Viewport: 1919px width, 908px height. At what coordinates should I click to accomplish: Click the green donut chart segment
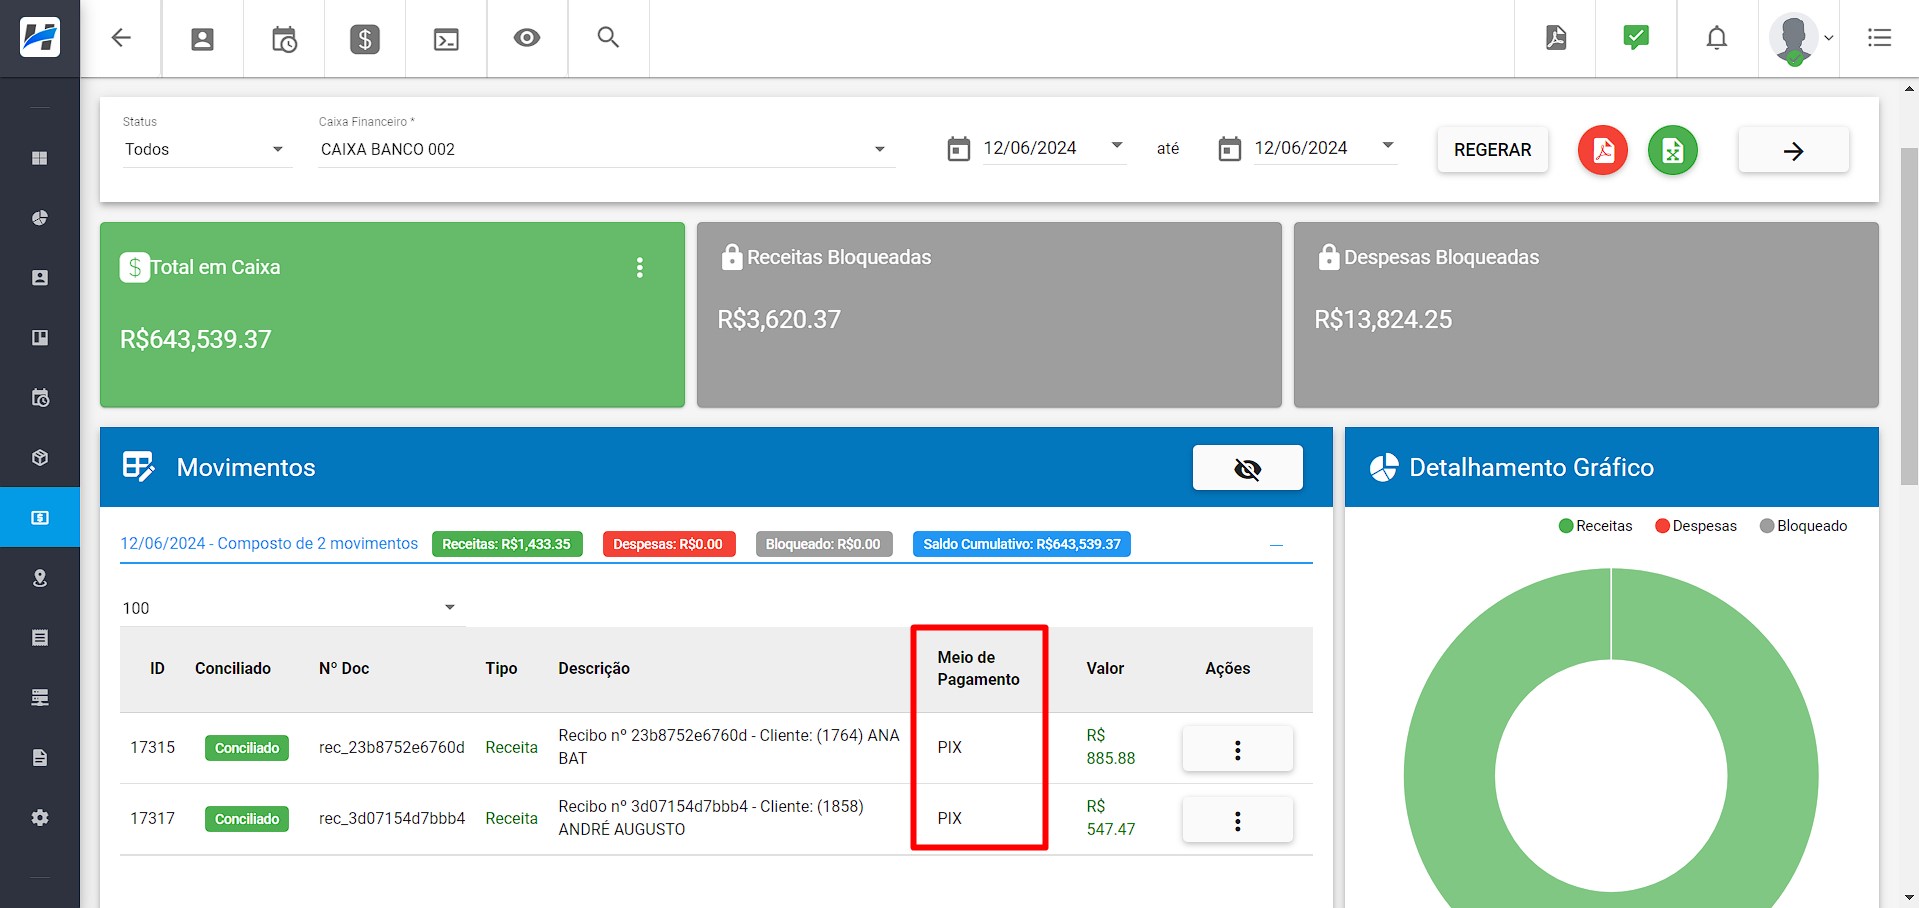click(x=1450, y=775)
